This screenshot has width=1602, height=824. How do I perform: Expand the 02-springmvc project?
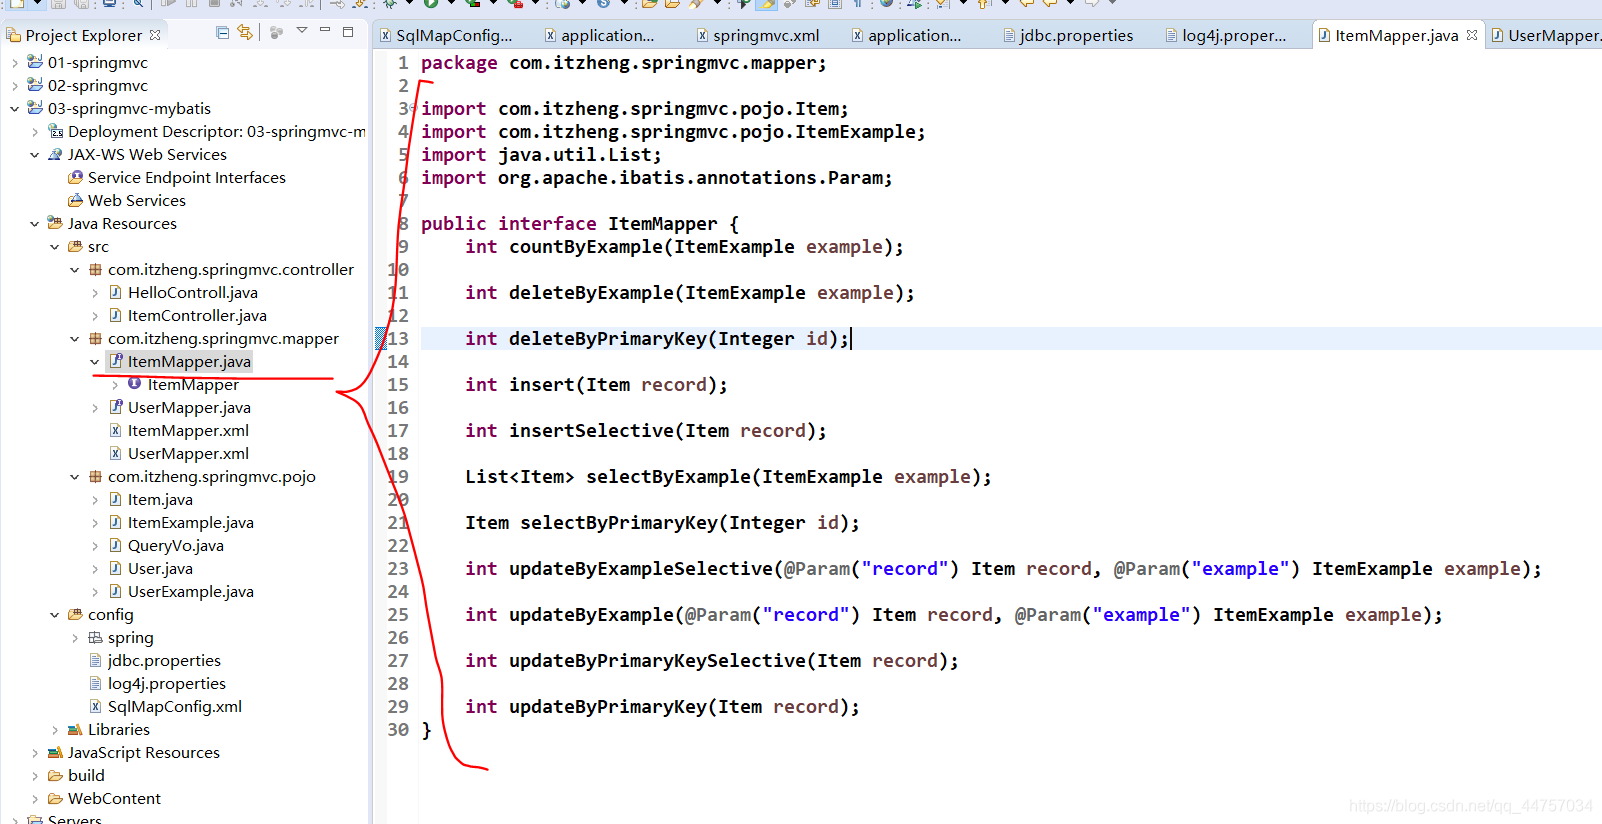14,85
